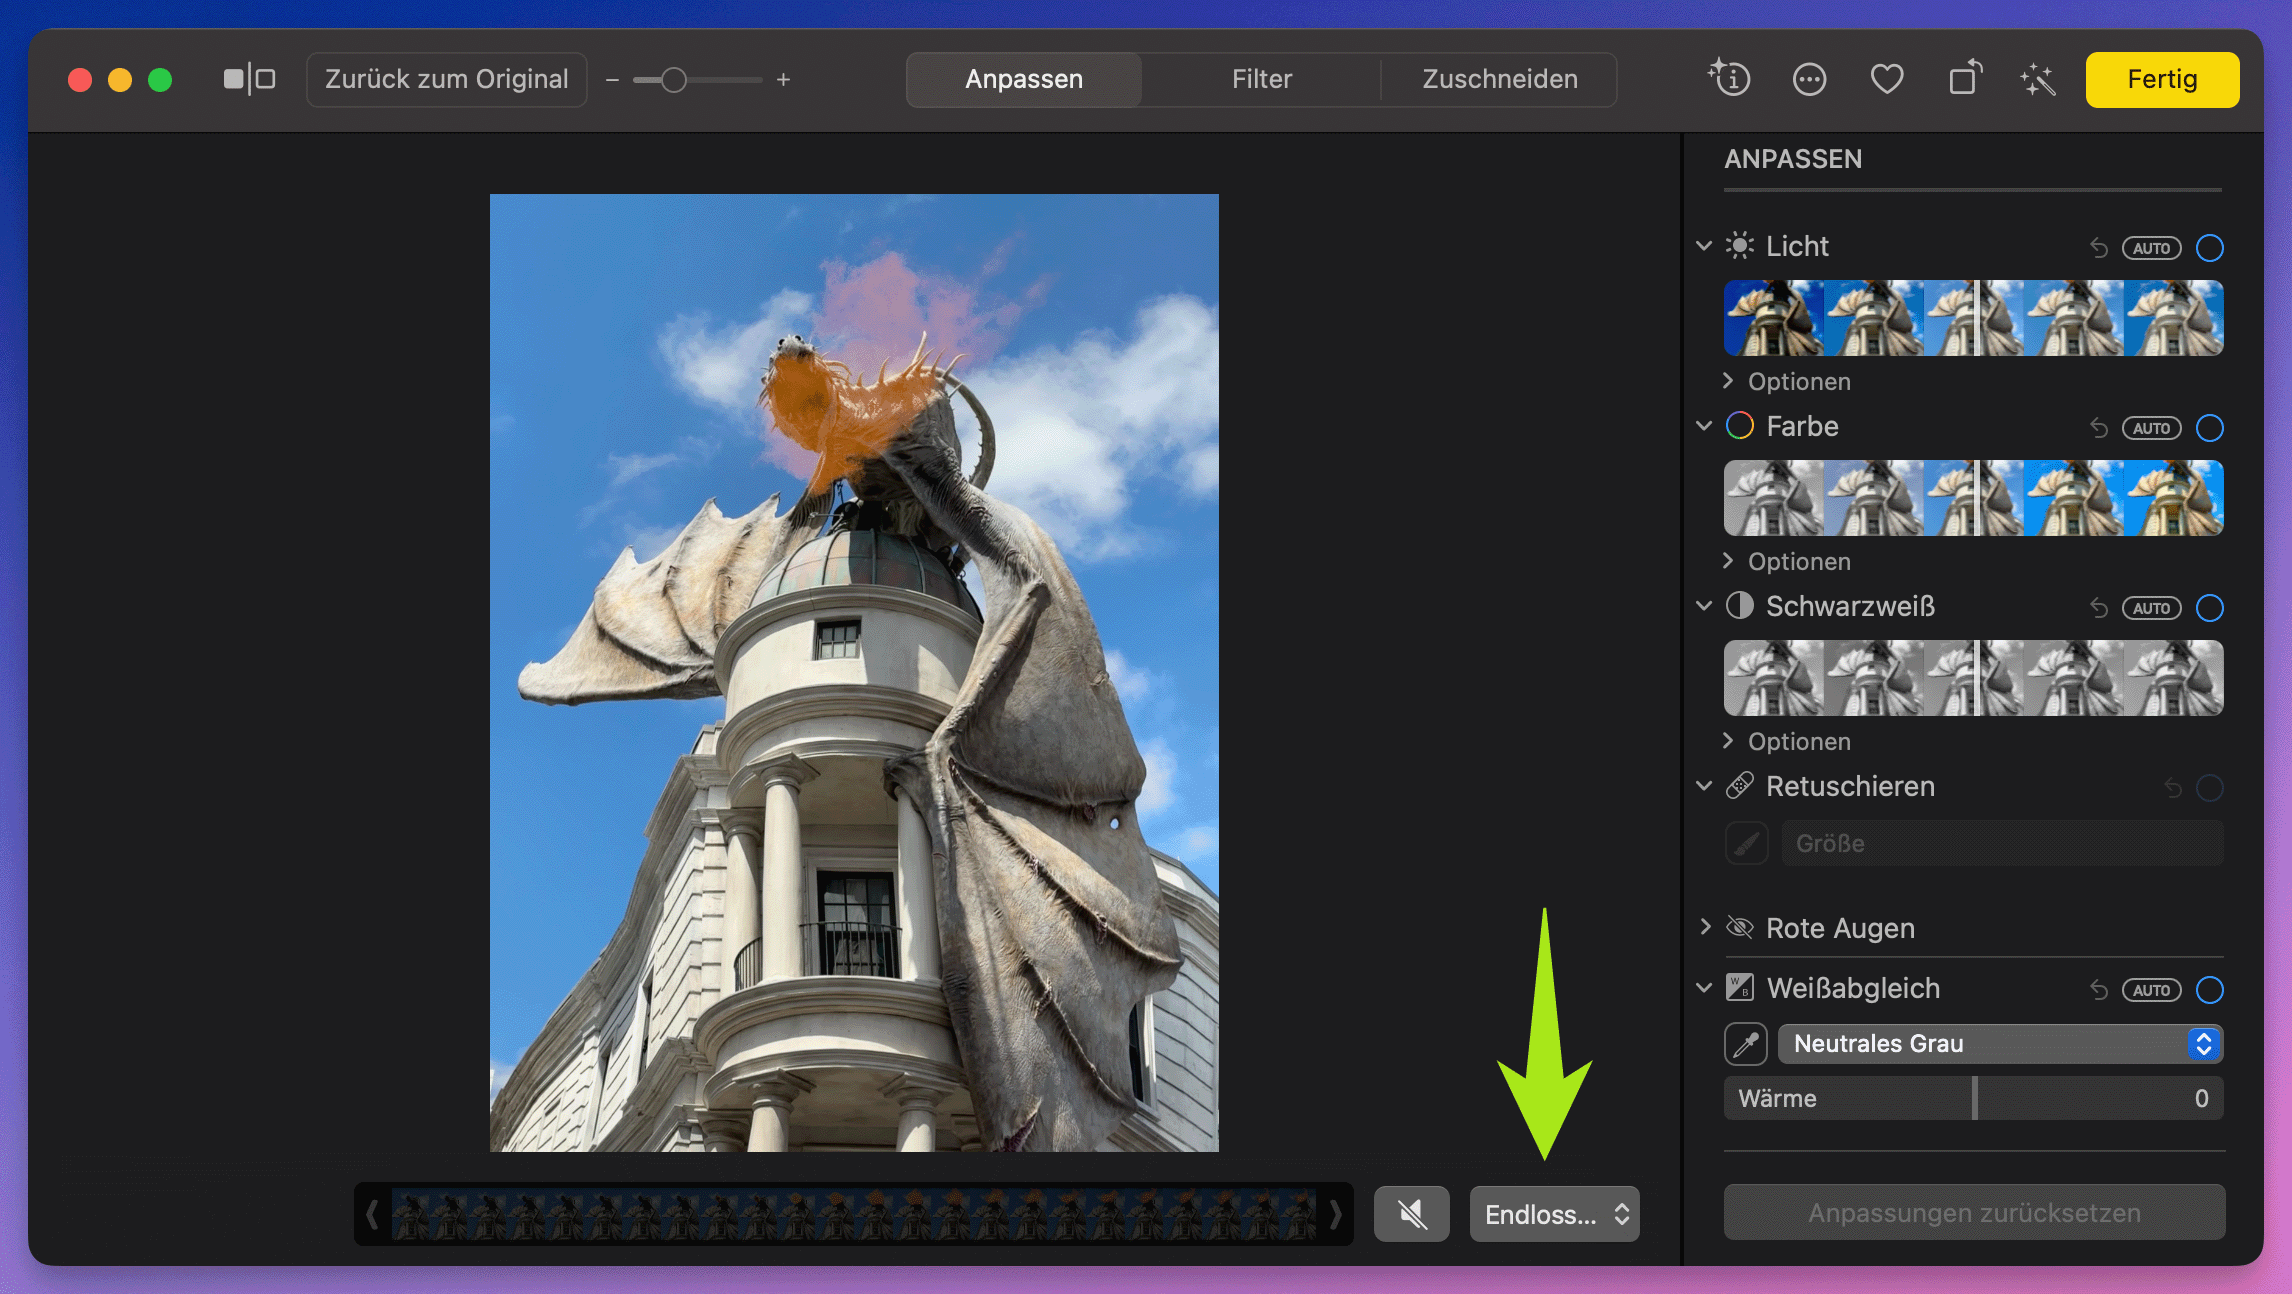
Task: Click the filmstrip left trim handle
Action: [372, 1214]
